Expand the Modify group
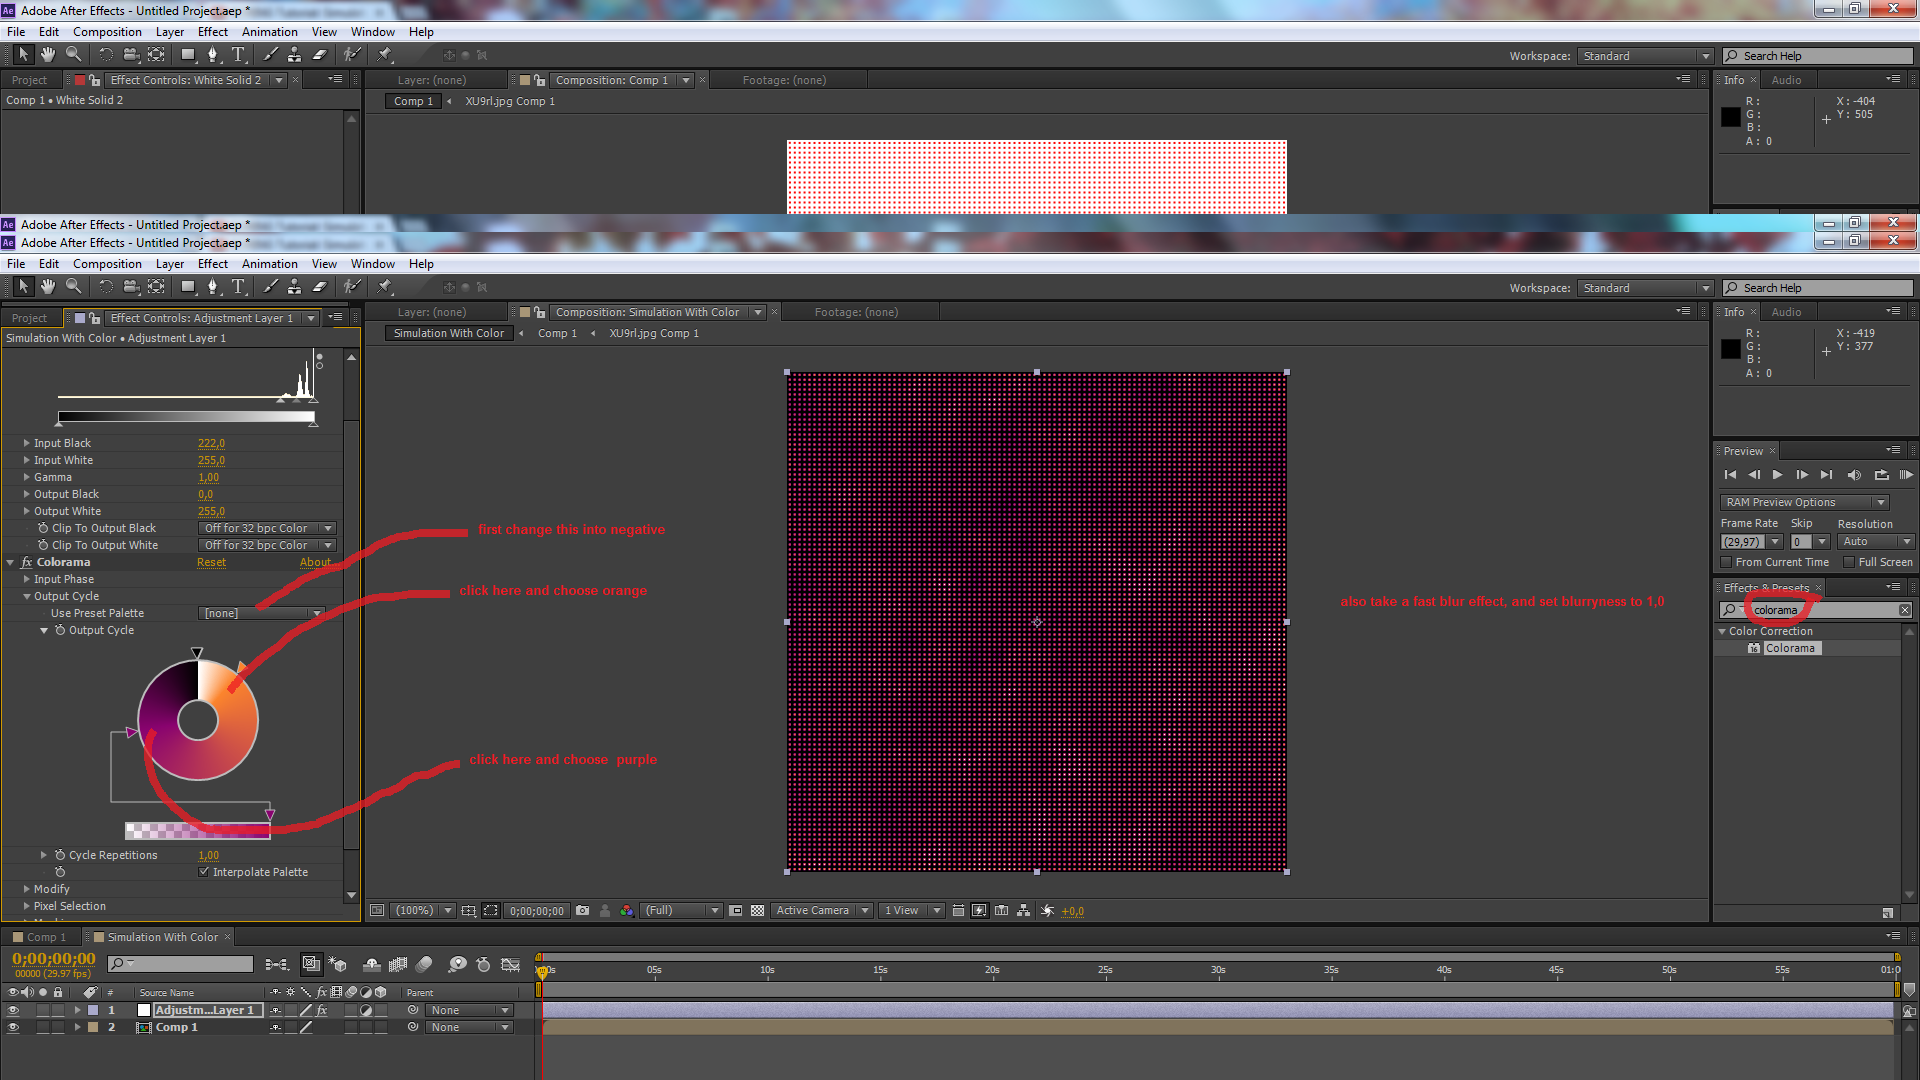Image resolution: width=1920 pixels, height=1080 pixels. coord(27,889)
